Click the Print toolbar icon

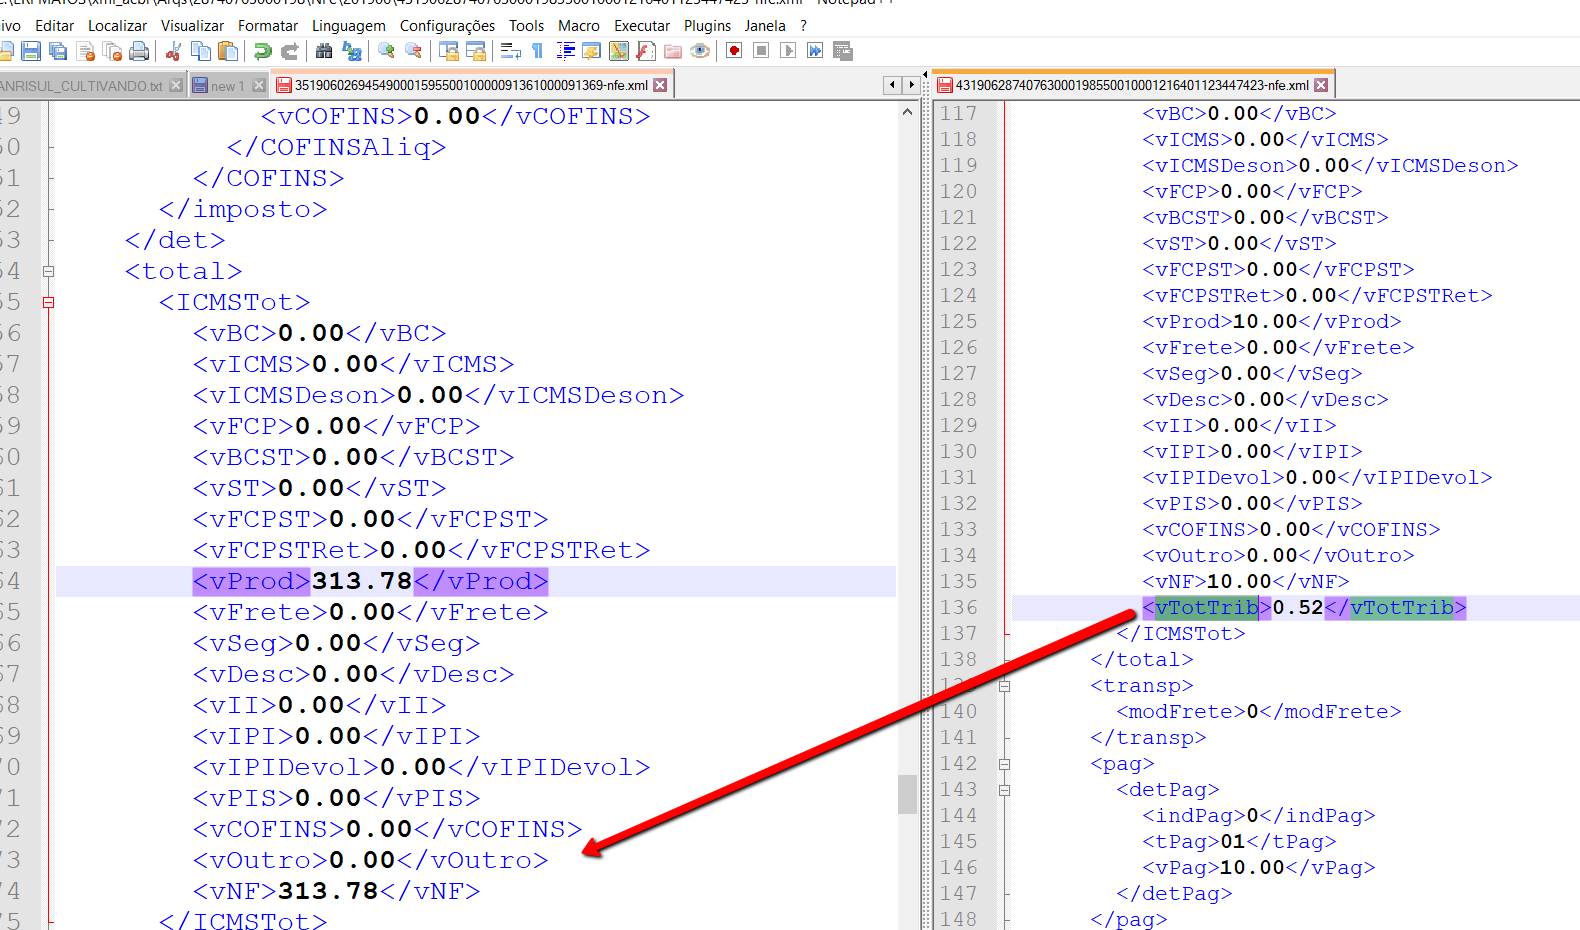tap(139, 51)
